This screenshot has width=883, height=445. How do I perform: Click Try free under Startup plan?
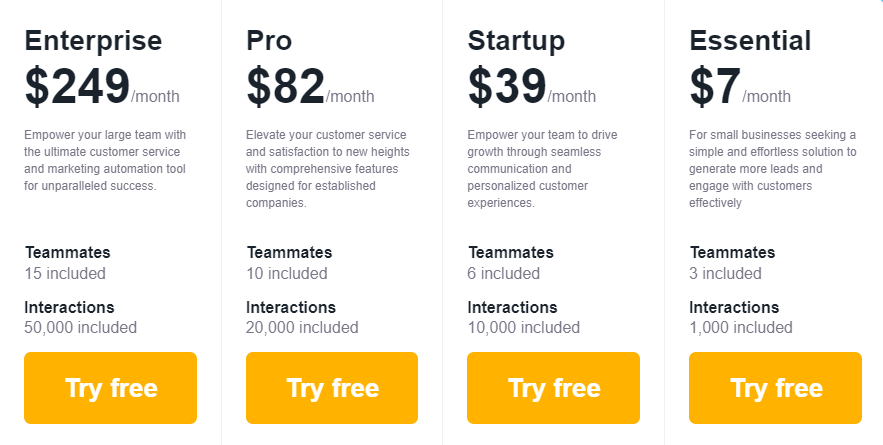point(554,388)
